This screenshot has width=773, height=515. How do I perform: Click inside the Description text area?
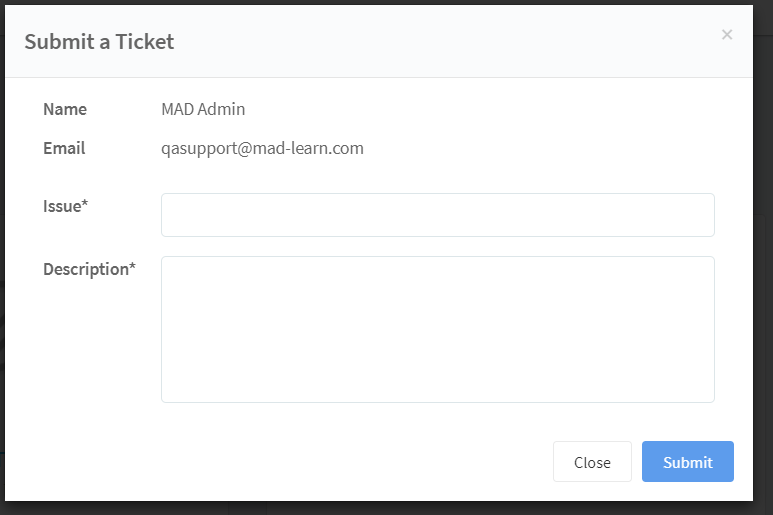(437, 329)
